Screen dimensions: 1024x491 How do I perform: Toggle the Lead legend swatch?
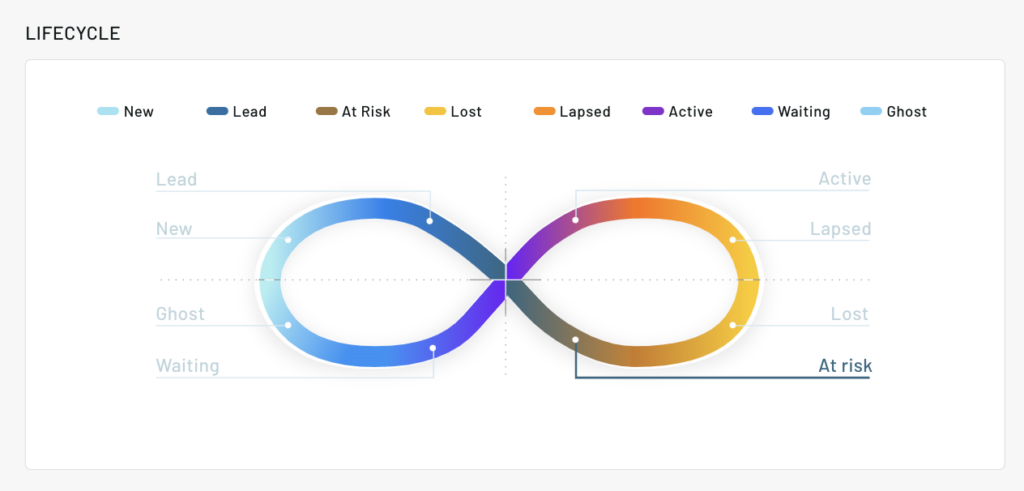(217, 112)
